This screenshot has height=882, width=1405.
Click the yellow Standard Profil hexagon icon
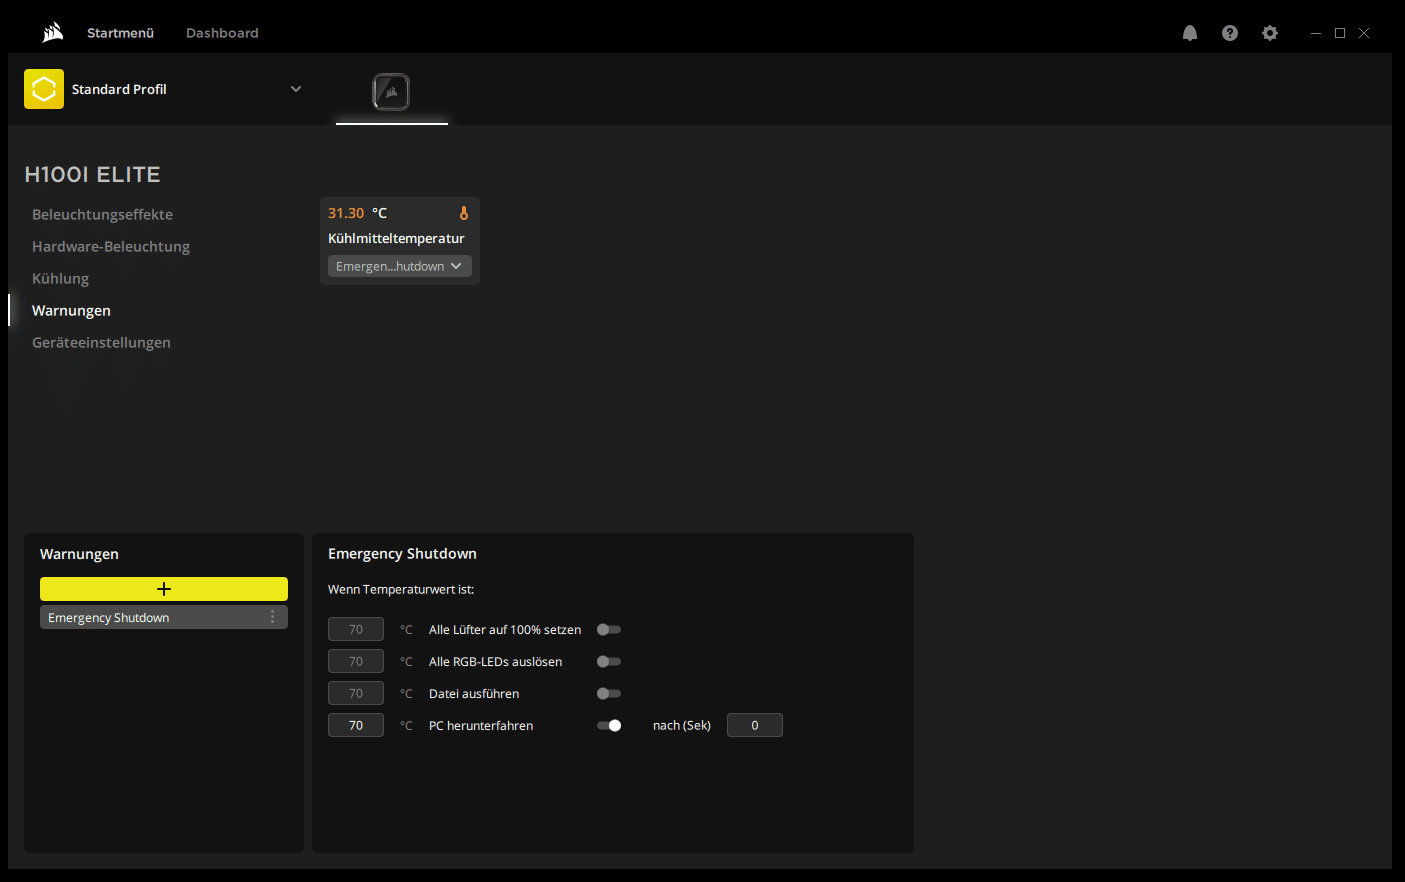point(44,89)
